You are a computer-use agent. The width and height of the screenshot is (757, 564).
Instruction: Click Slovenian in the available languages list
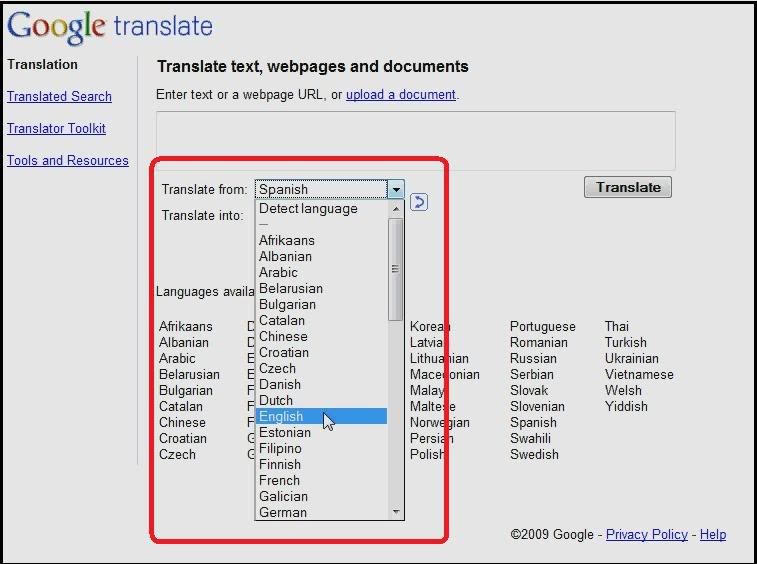pyautogui.click(x=537, y=406)
